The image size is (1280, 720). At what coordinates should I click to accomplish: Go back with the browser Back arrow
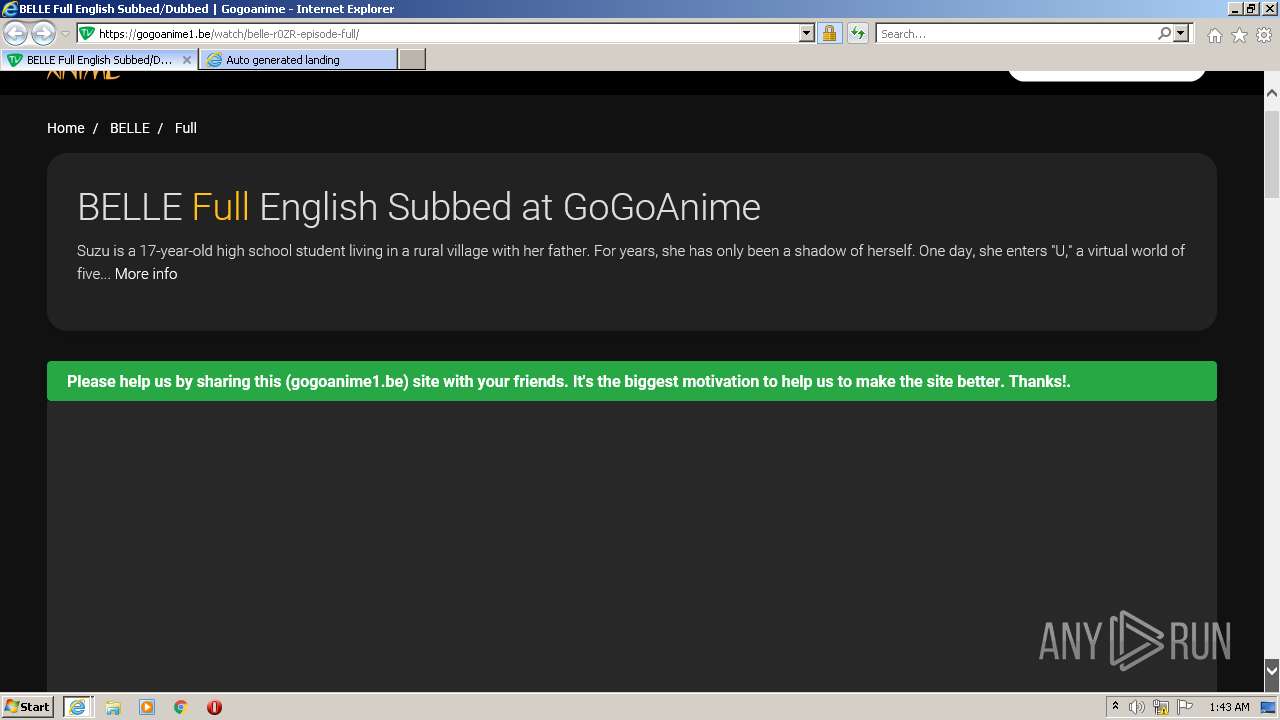15,34
